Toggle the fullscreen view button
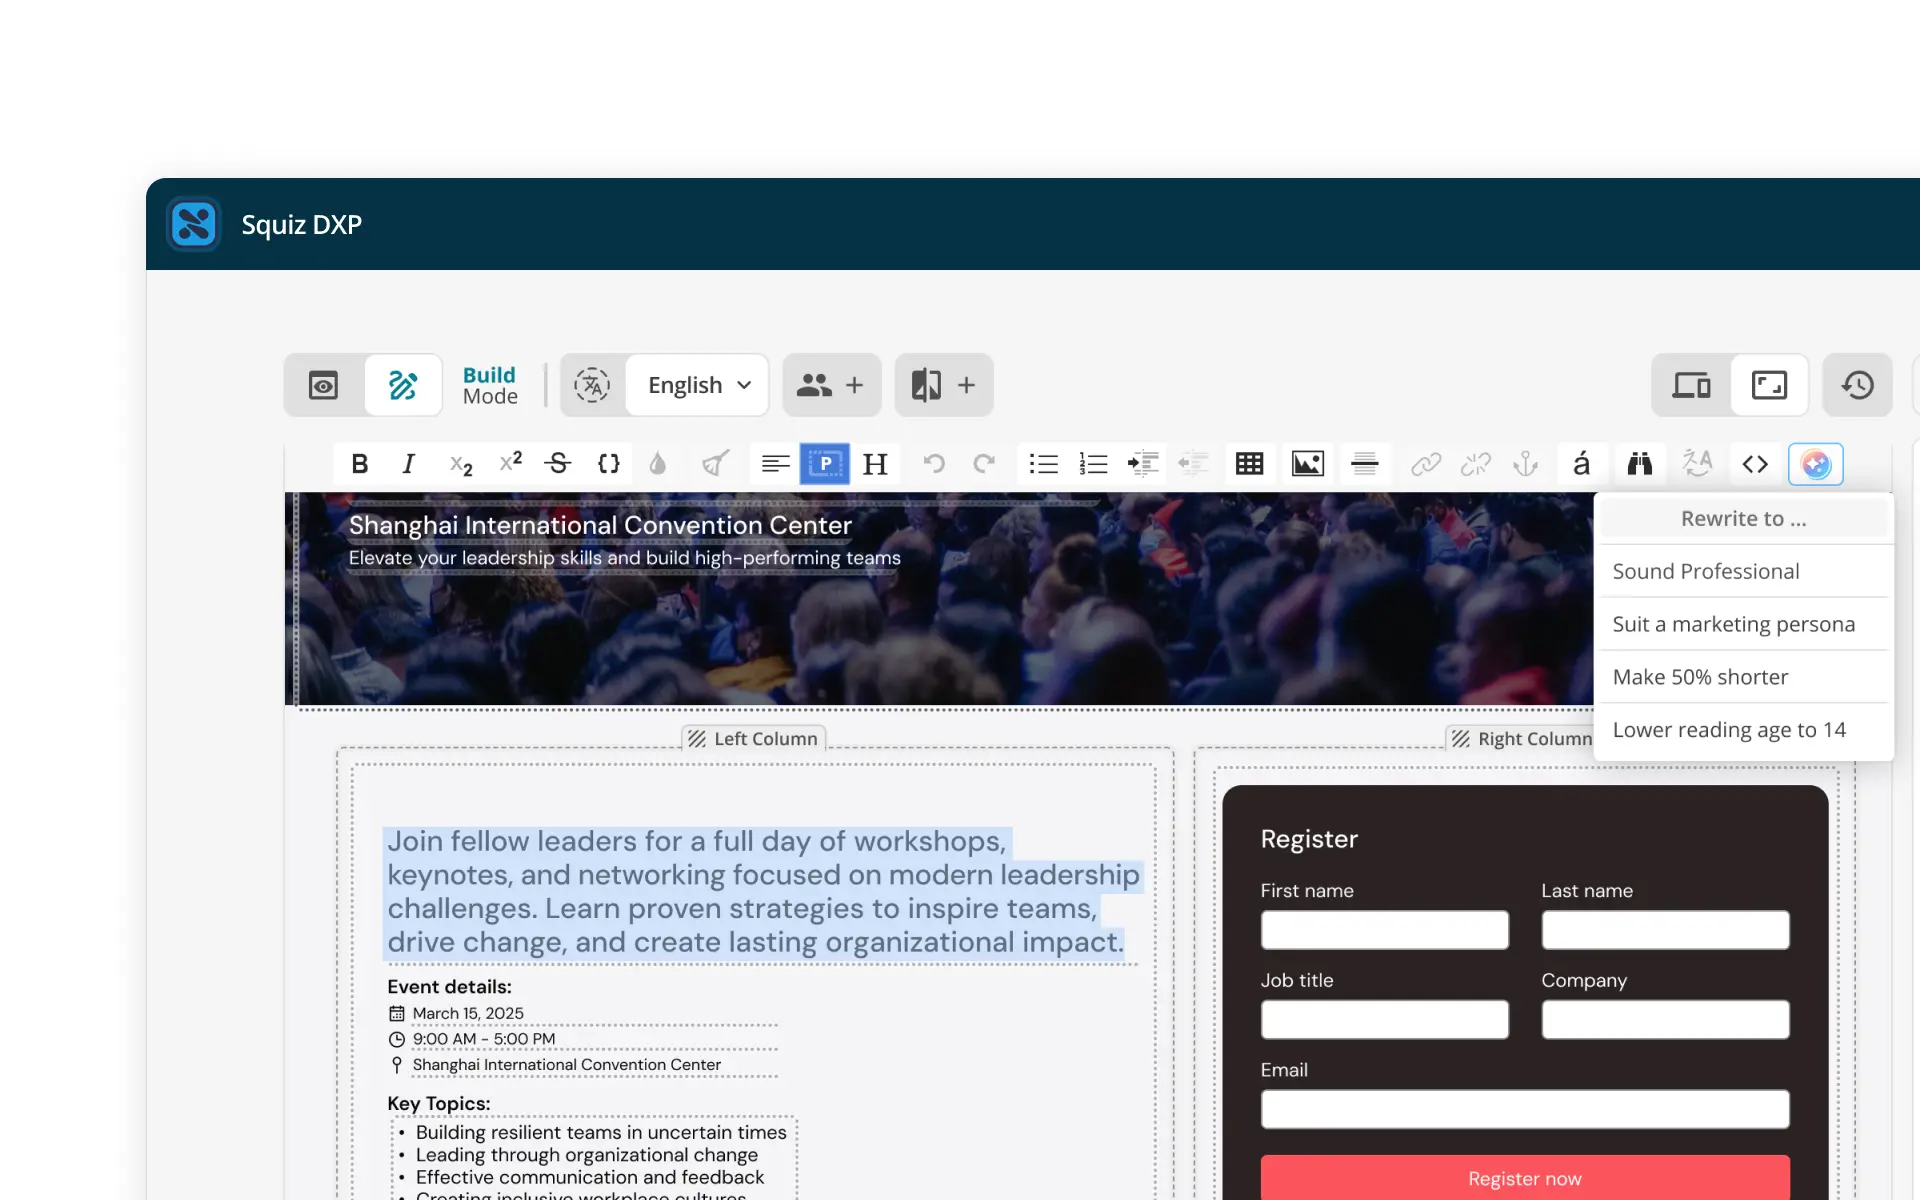The image size is (1920, 1200). pos(1769,385)
